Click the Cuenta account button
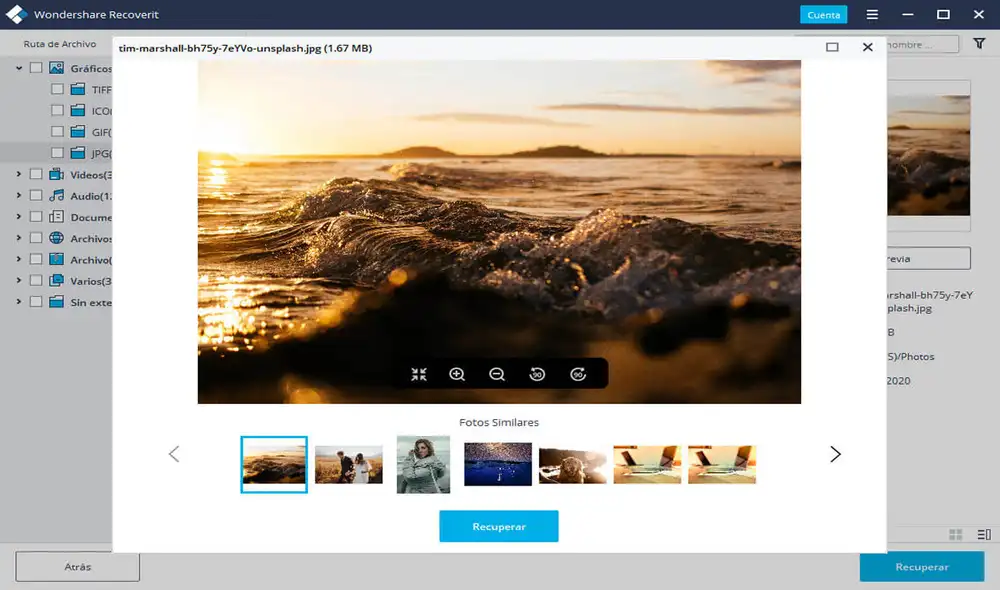The width and height of the screenshot is (1000, 590). coord(823,15)
